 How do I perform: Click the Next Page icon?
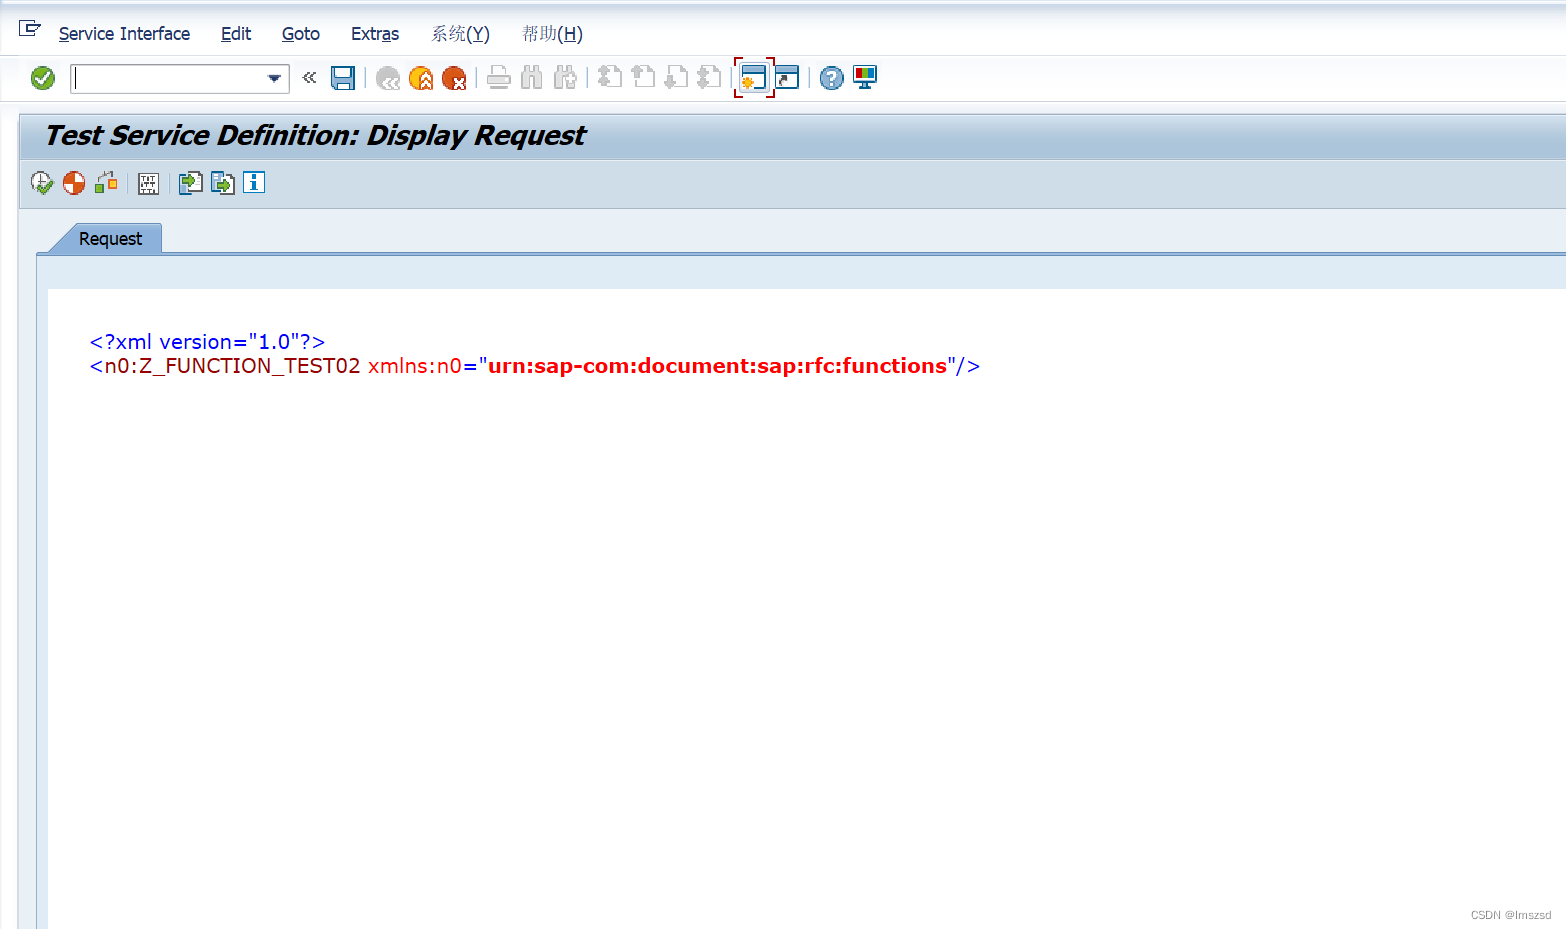(x=676, y=77)
